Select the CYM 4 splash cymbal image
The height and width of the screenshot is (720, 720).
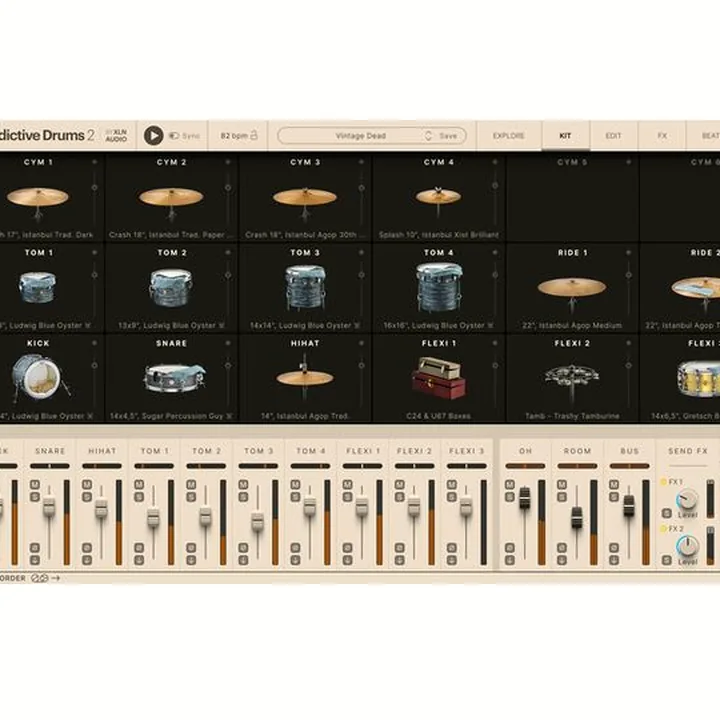438,200
